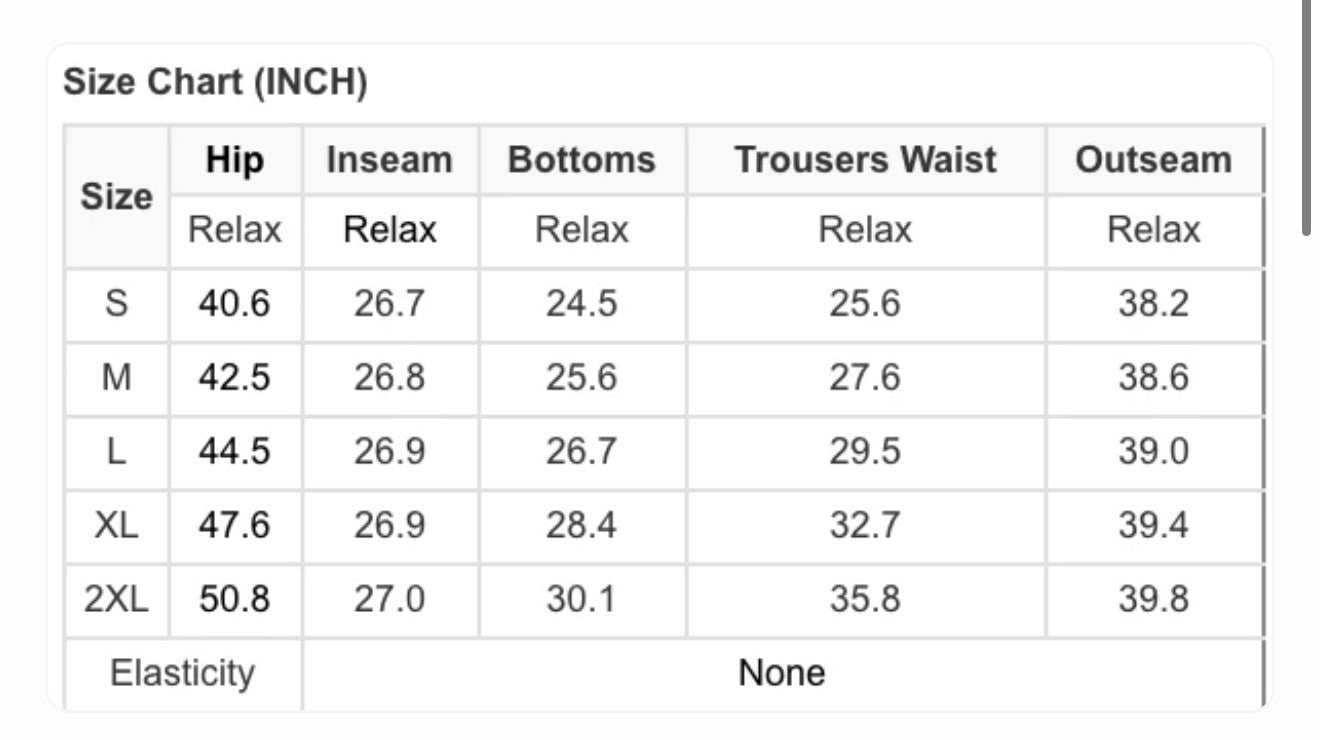Screen dimensions: 1320x740
Task: Select the Hip column header
Action: coord(235,160)
